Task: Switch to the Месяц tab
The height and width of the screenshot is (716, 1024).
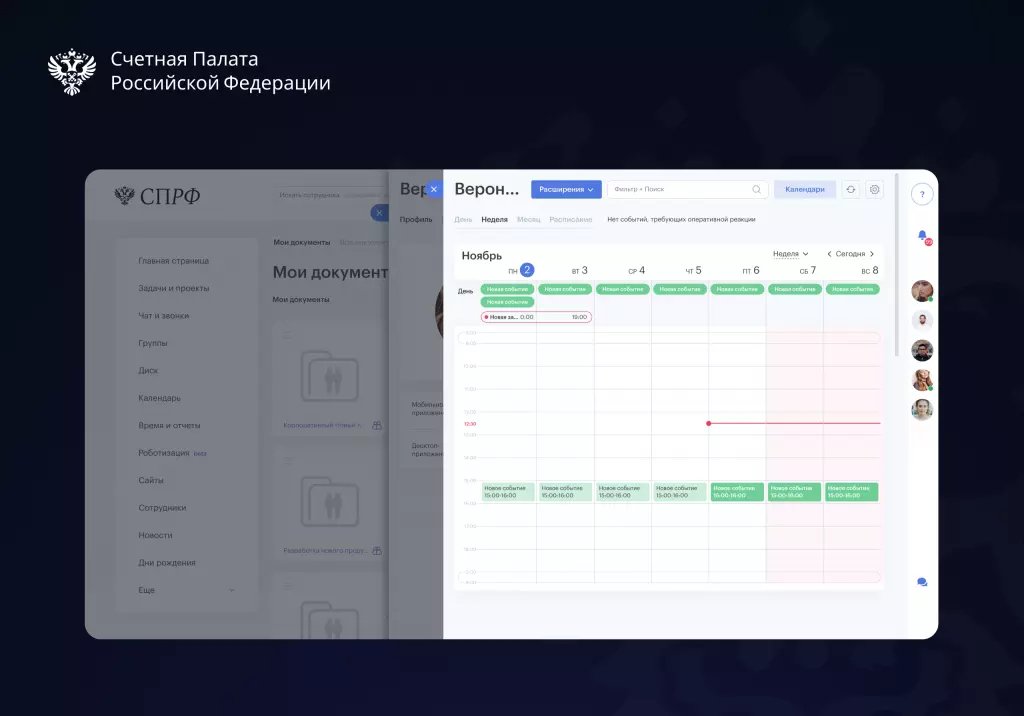Action: point(528,220)
